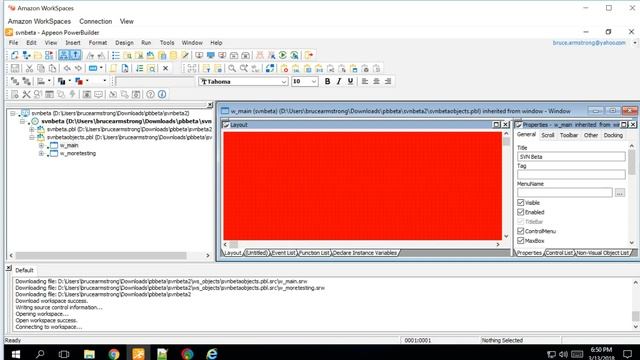Click the Paste toolbar icon
The height and width of the screenshot is (360, 640).
[x=52, y=68]
